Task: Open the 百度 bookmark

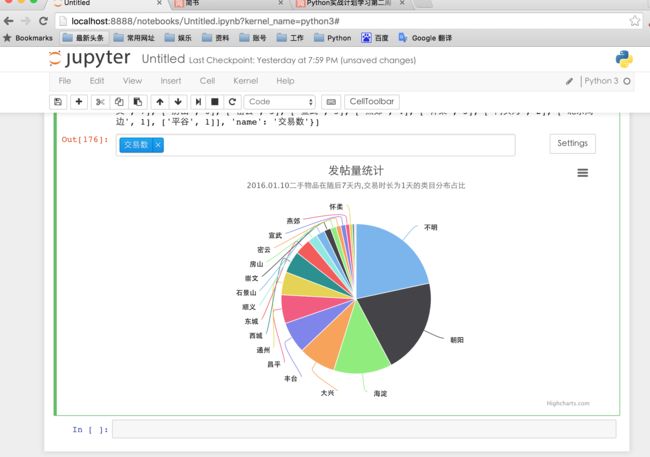Action: (375, 38)
